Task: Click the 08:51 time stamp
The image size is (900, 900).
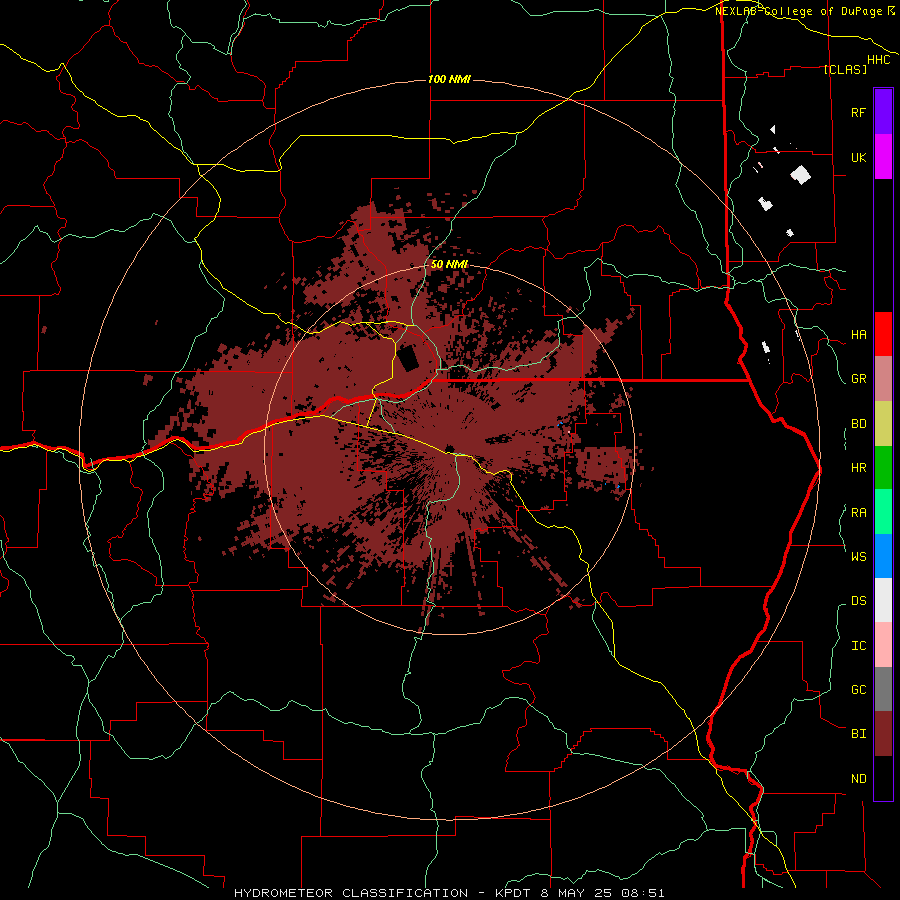Action: pos(641,893)
